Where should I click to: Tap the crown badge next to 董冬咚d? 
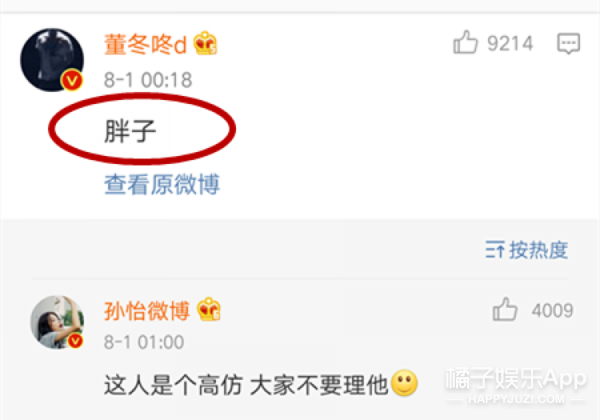(205, 43)
